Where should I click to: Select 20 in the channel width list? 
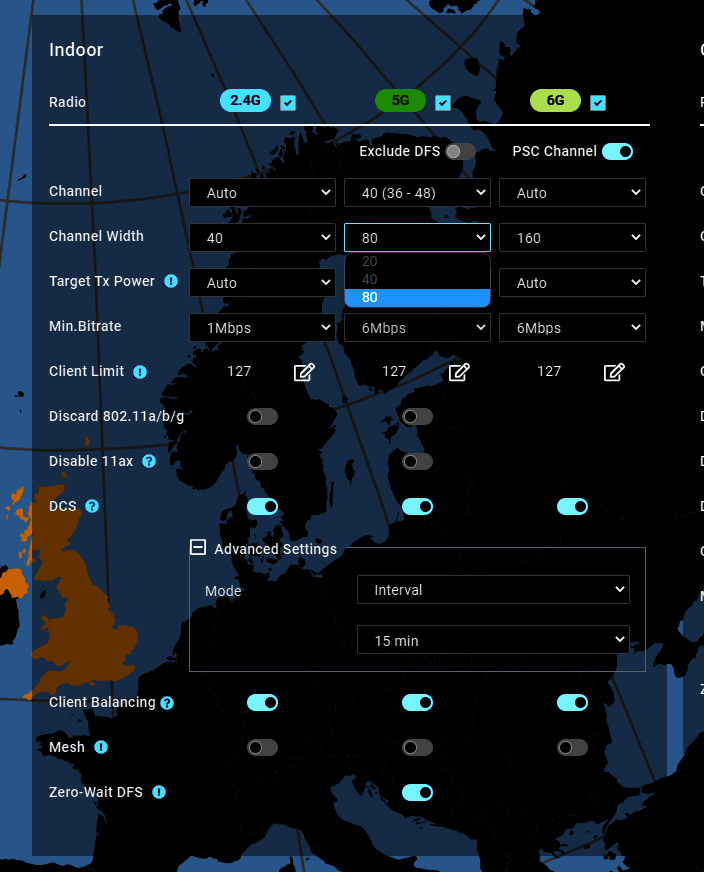(x=370, y=261)
